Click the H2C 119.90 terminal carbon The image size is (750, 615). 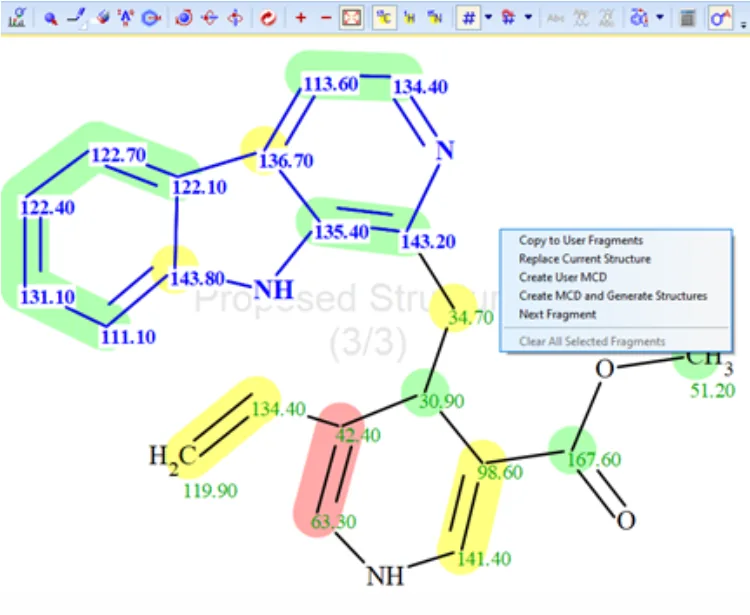[173, 457]
